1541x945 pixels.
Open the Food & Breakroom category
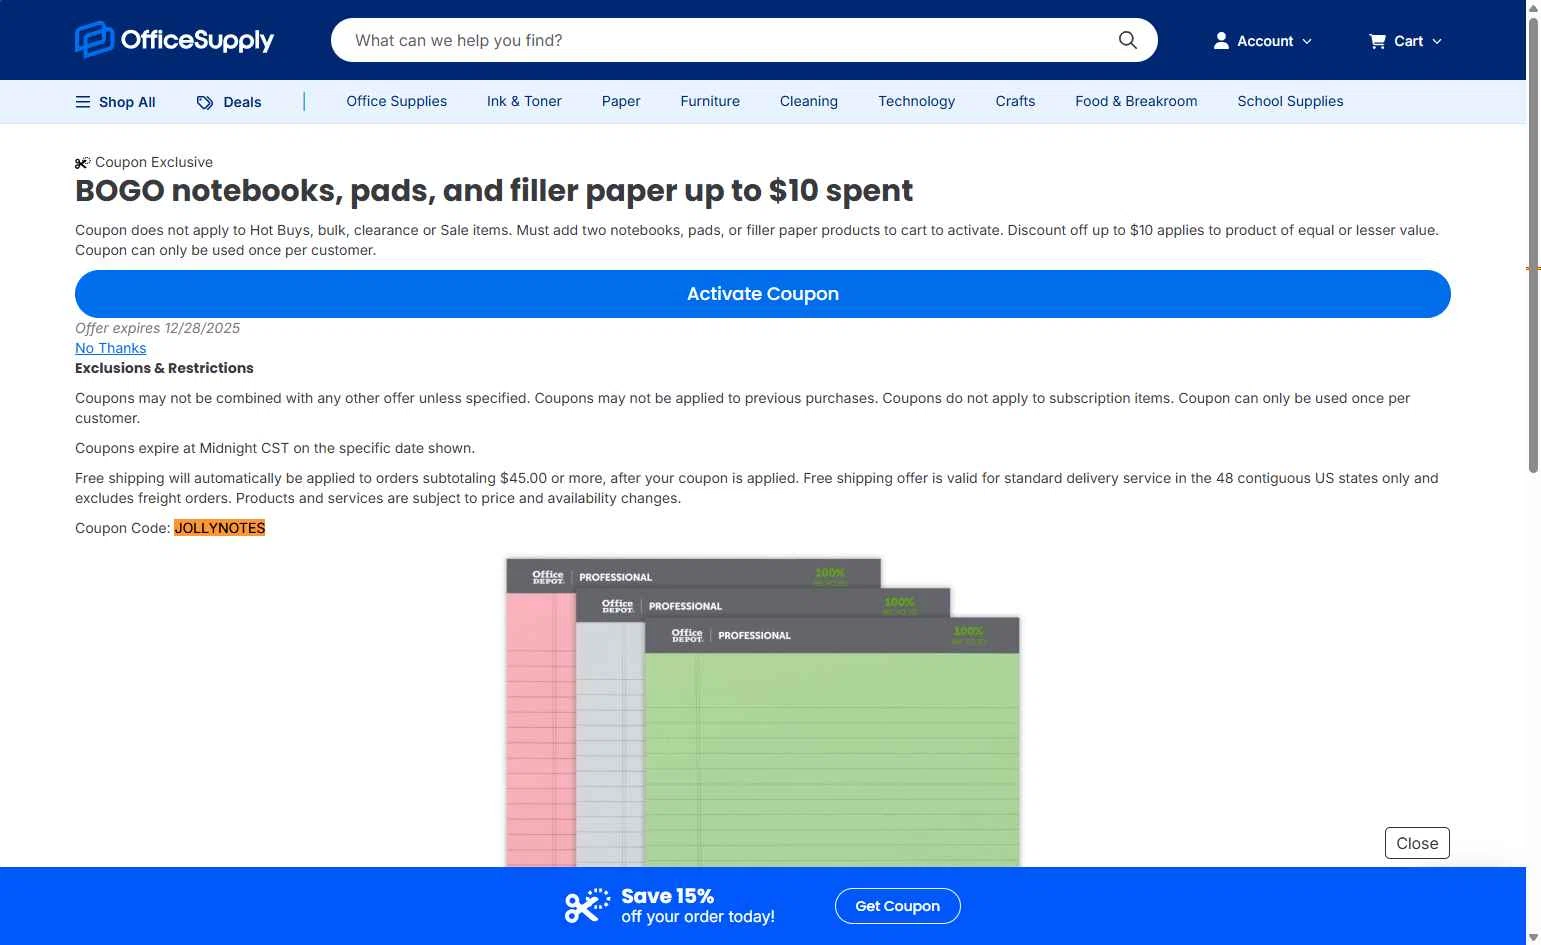1136,101
